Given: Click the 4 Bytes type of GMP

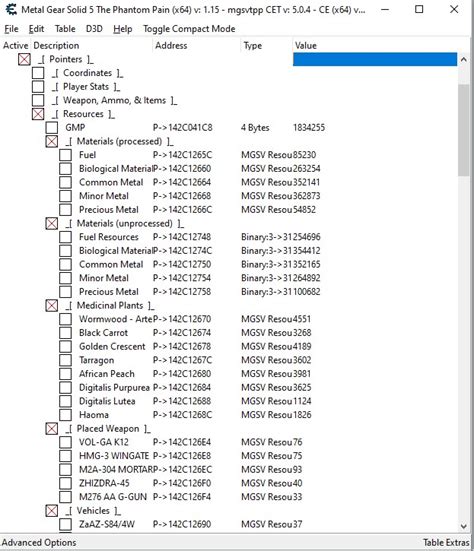Looking at the screenshot, I should point(255,128).
